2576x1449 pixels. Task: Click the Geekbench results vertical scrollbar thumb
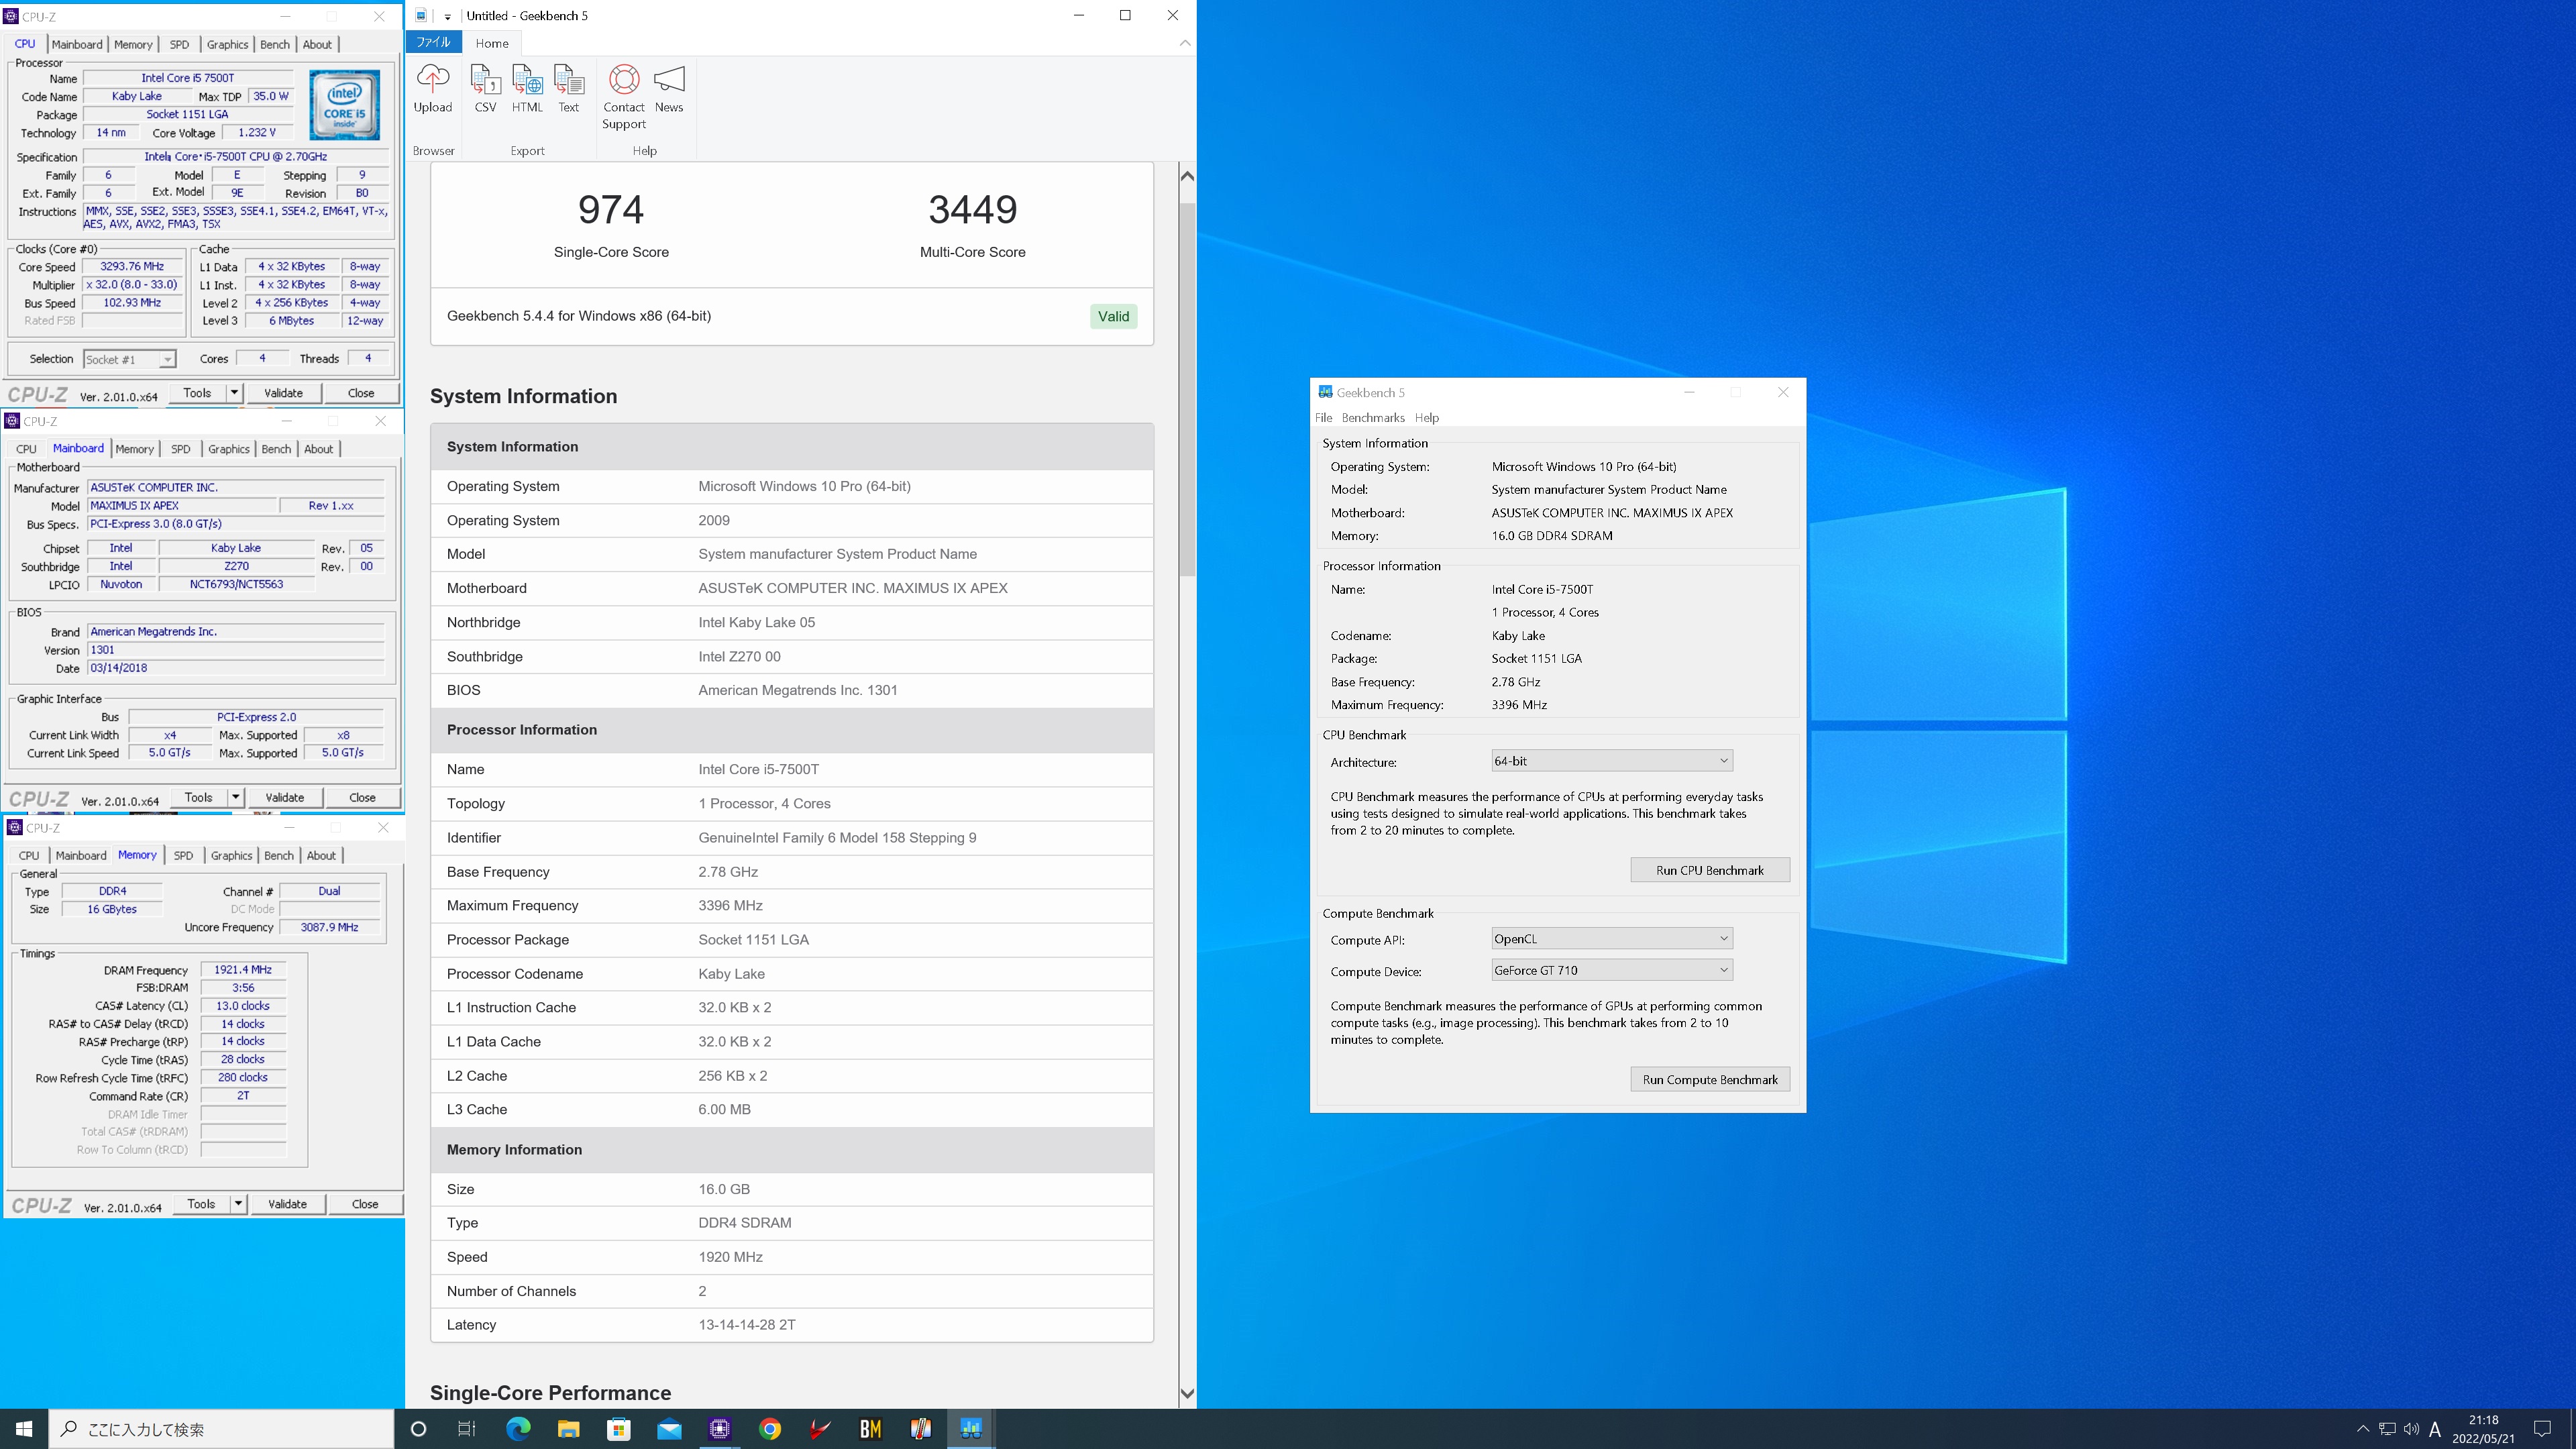click(x=1187, y=390)
